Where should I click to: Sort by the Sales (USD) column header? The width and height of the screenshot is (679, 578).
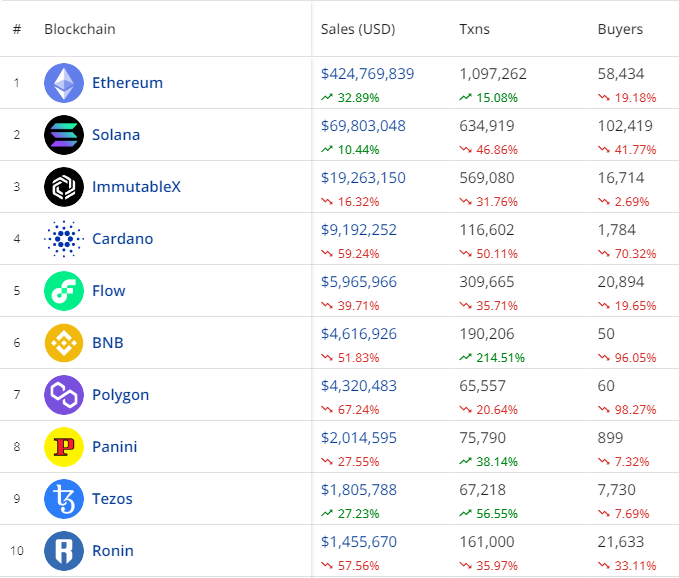point(358,29)
